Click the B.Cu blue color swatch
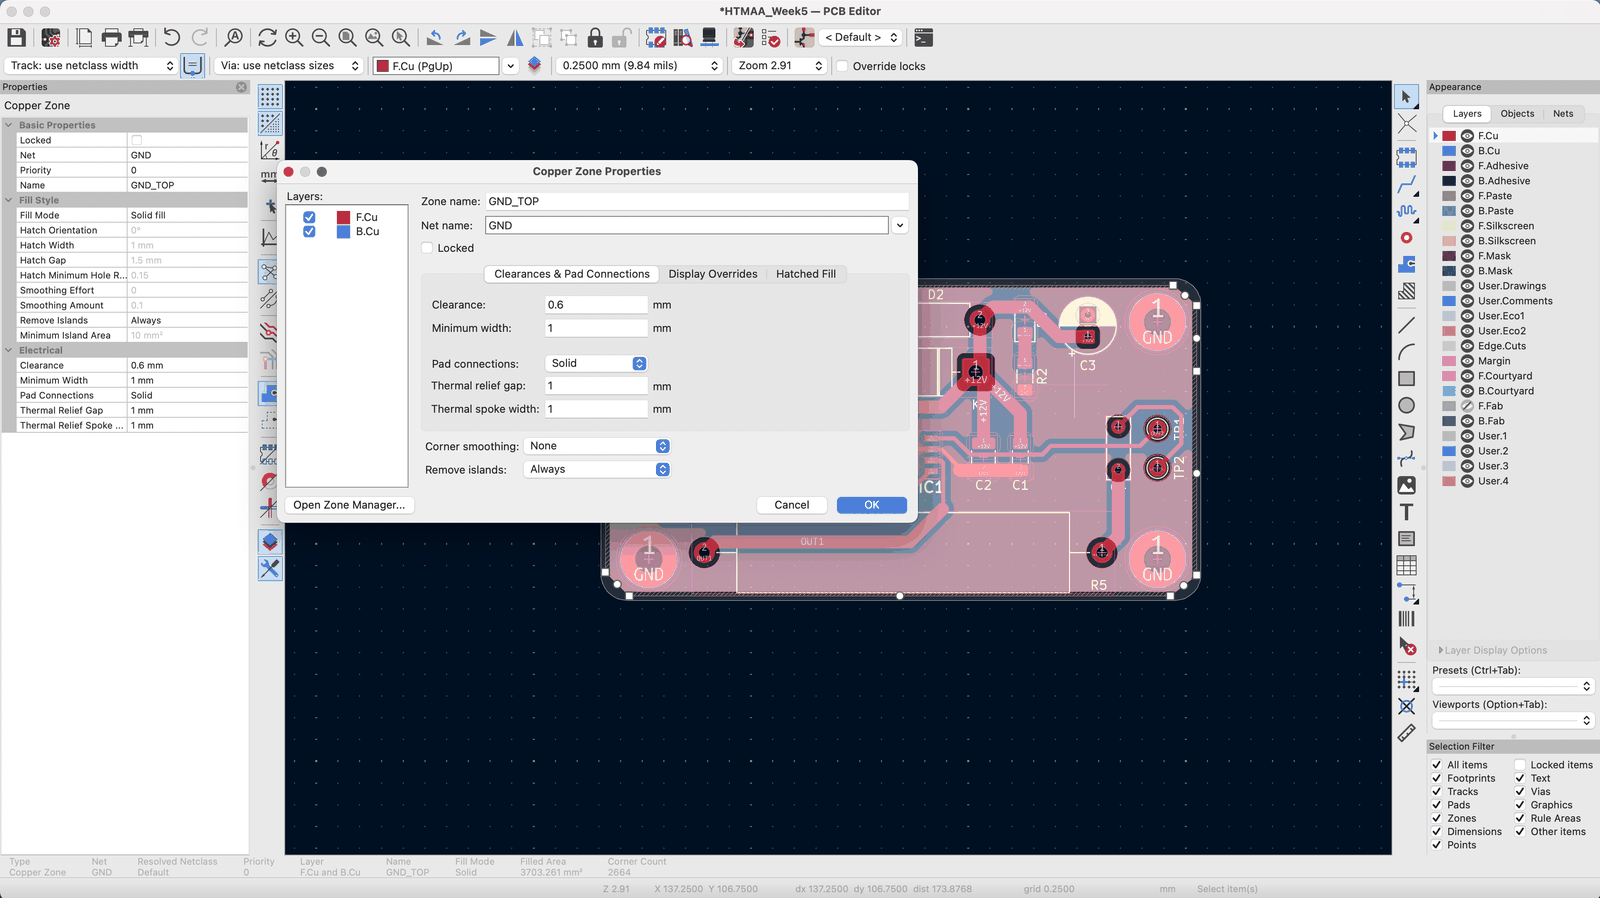The image size is (1600, 898). point(1449,151)
